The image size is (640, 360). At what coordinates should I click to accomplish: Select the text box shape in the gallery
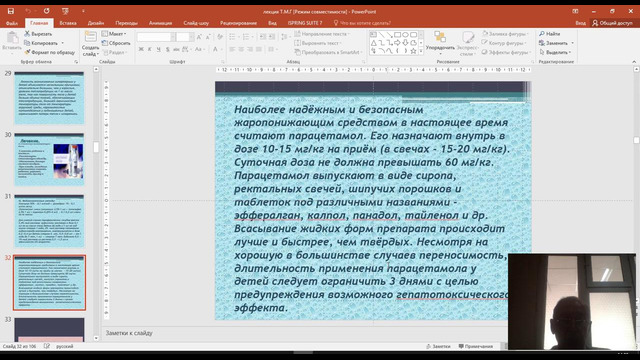tap(373, 35)
